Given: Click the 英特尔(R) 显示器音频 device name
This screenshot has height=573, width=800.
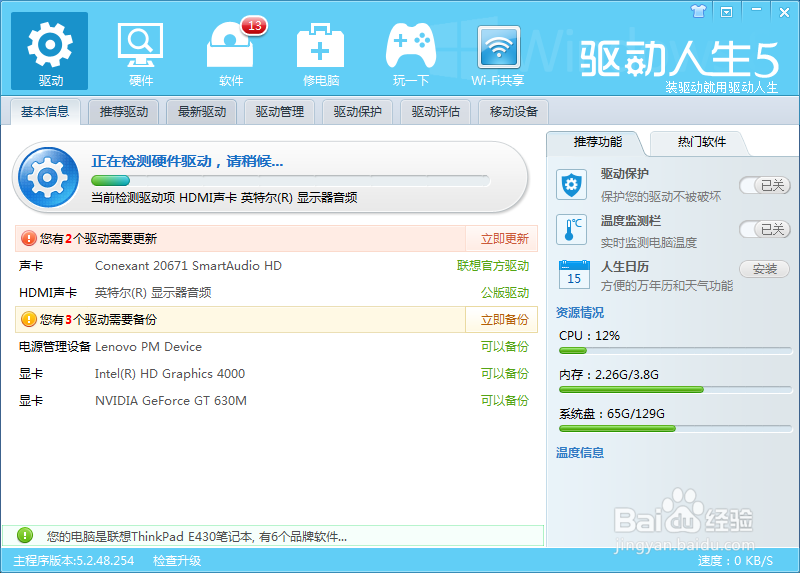Looking at the screenshot, I should coord(153,293).
